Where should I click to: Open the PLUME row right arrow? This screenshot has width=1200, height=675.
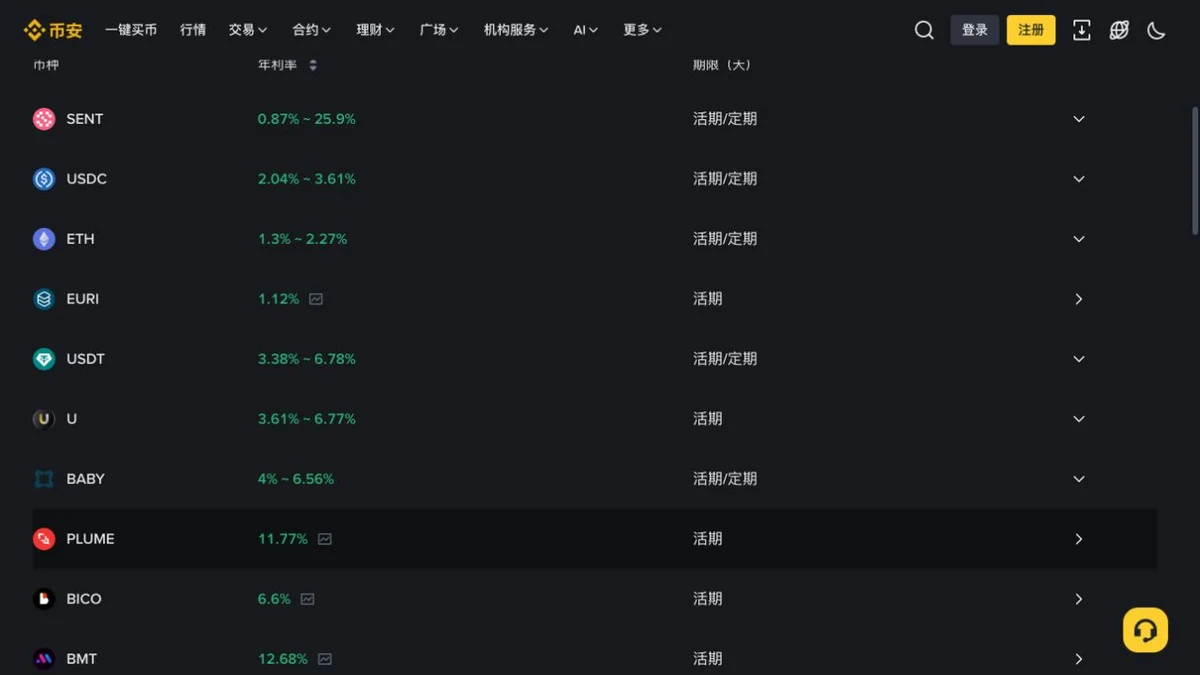point(1079,539)
